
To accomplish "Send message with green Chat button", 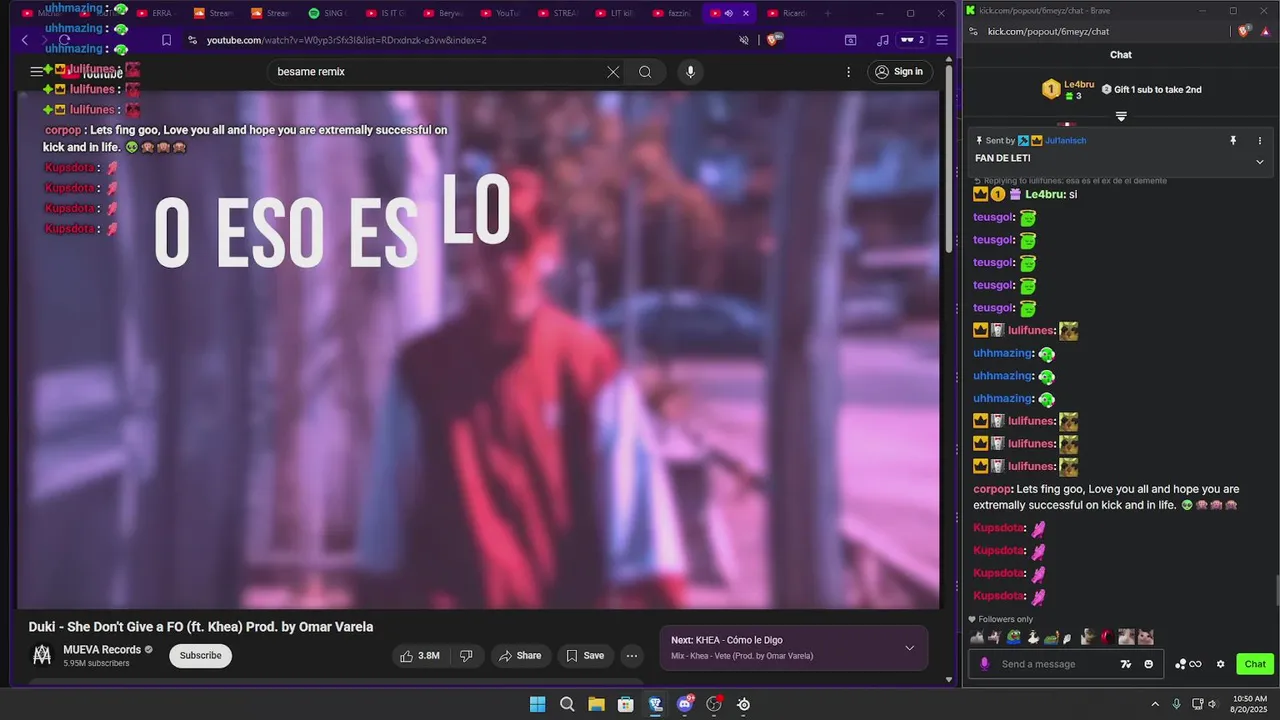I will [1255, 664].
